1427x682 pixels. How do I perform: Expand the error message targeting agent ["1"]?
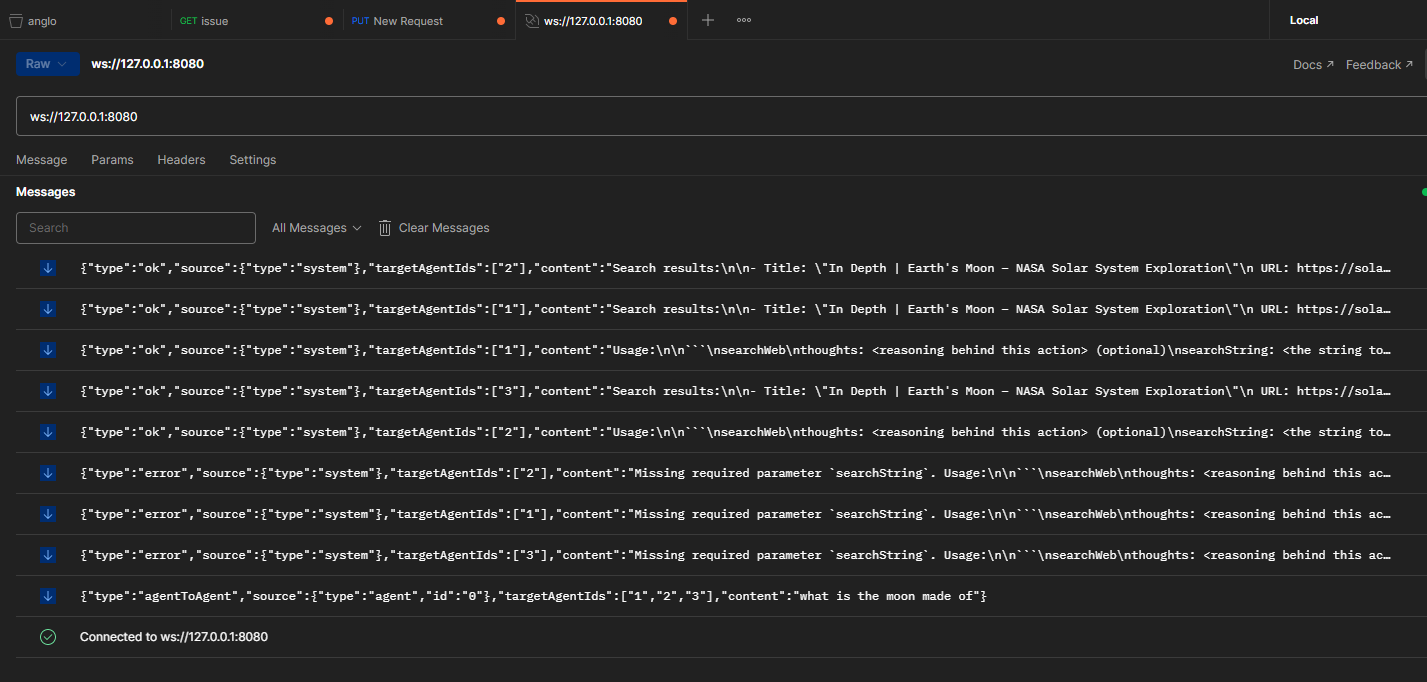pos(721,514)
